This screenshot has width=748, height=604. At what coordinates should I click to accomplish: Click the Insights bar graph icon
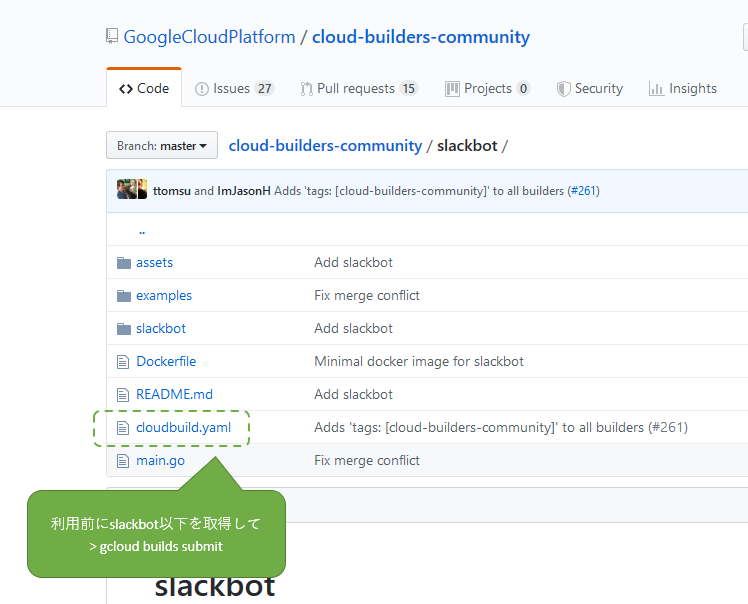pos(656,89)
